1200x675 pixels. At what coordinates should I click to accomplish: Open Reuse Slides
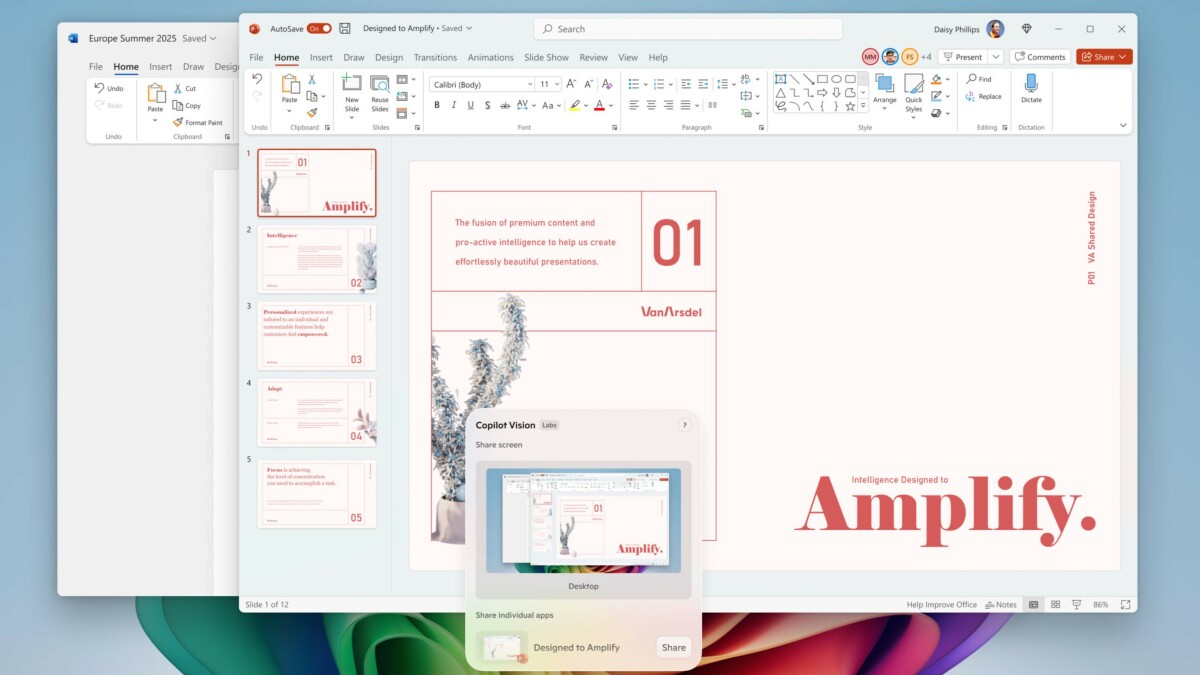[x=380, y=87]
